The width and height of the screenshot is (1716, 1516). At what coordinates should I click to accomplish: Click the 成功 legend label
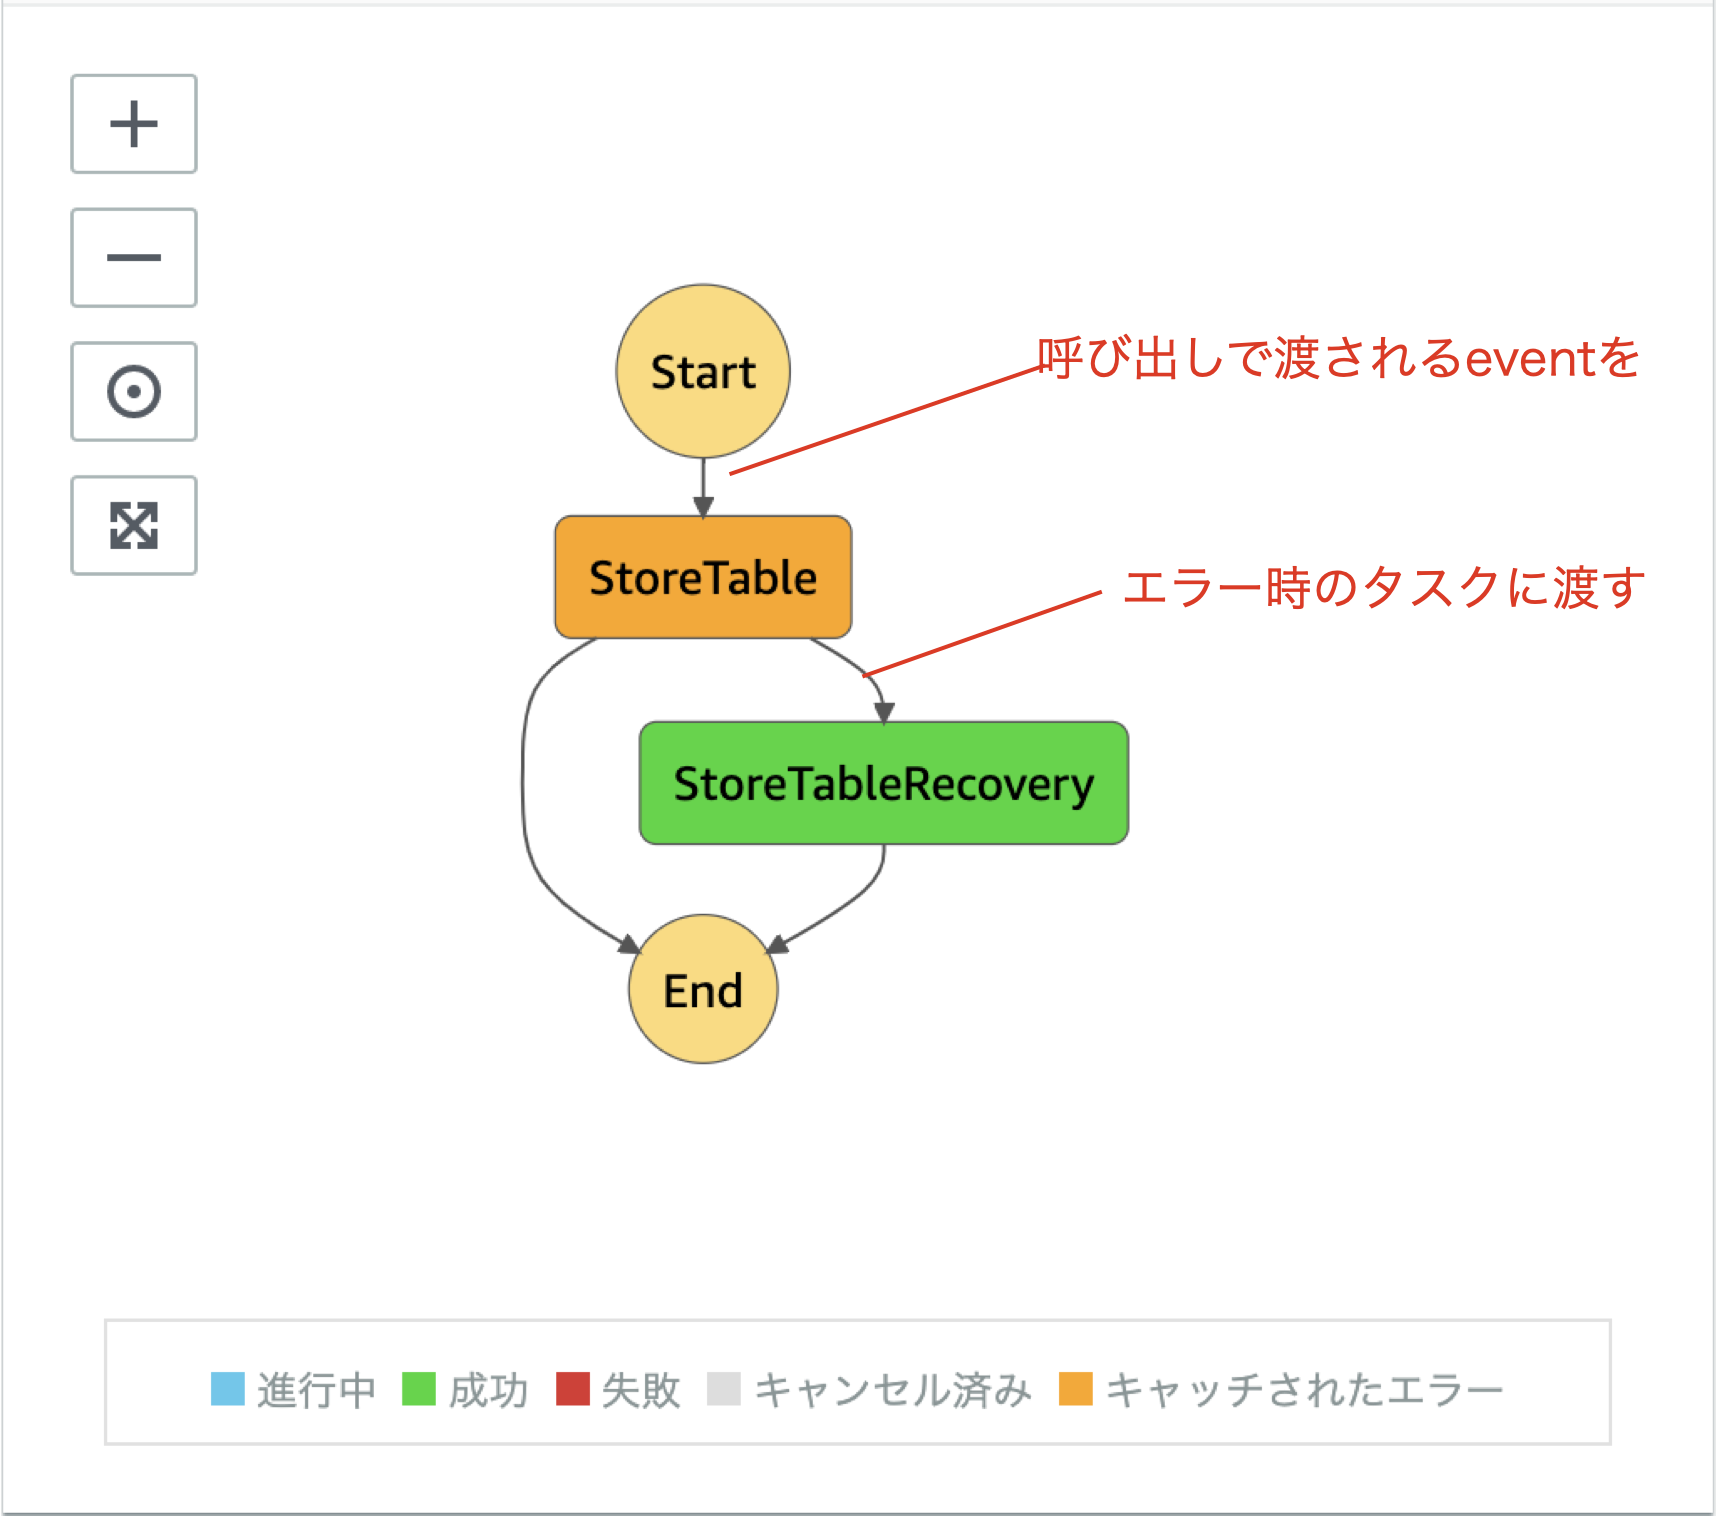[x=488, y=1390]
